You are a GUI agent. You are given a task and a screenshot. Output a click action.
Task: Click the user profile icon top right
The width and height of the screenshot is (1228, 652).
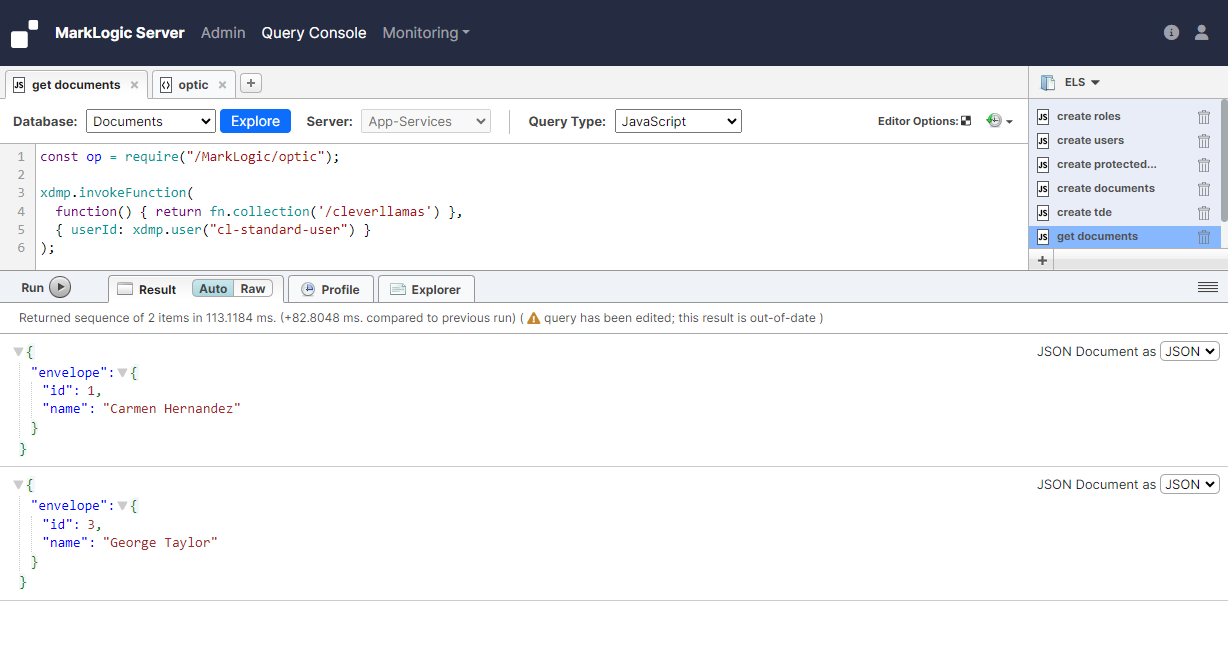[x=1201, y=32]
